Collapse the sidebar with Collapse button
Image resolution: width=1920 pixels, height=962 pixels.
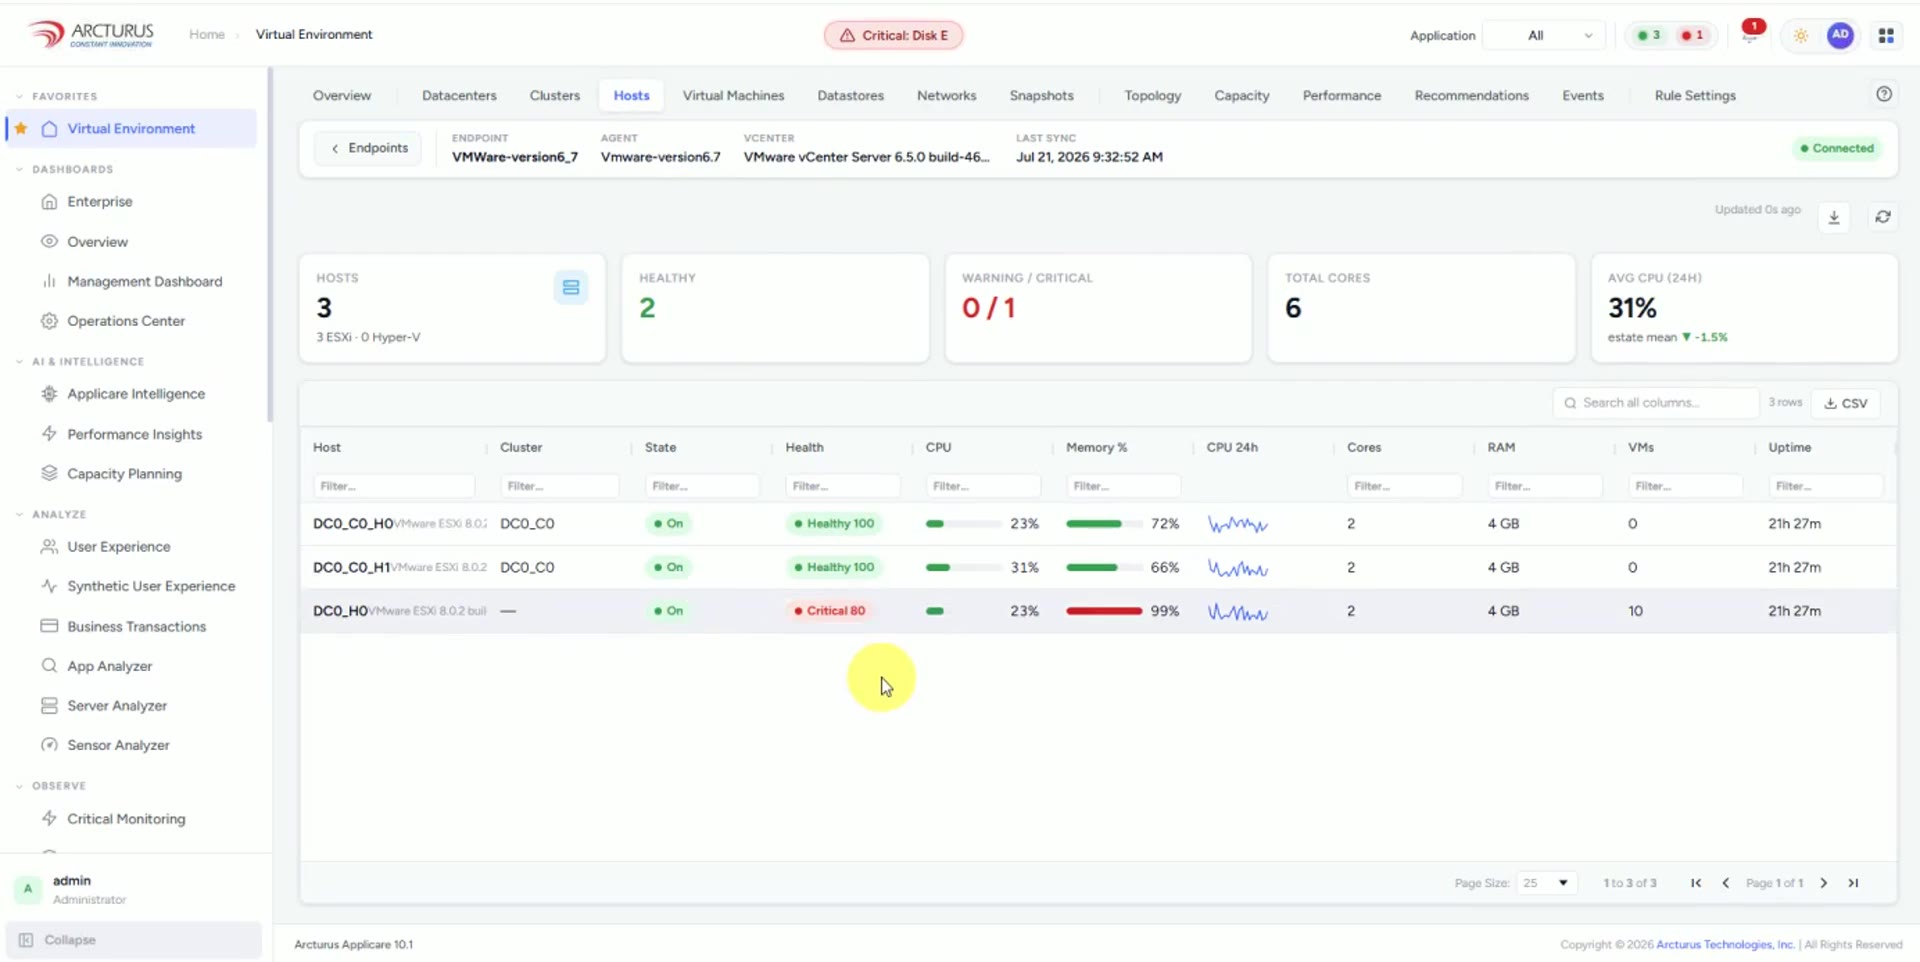(134, 940)
